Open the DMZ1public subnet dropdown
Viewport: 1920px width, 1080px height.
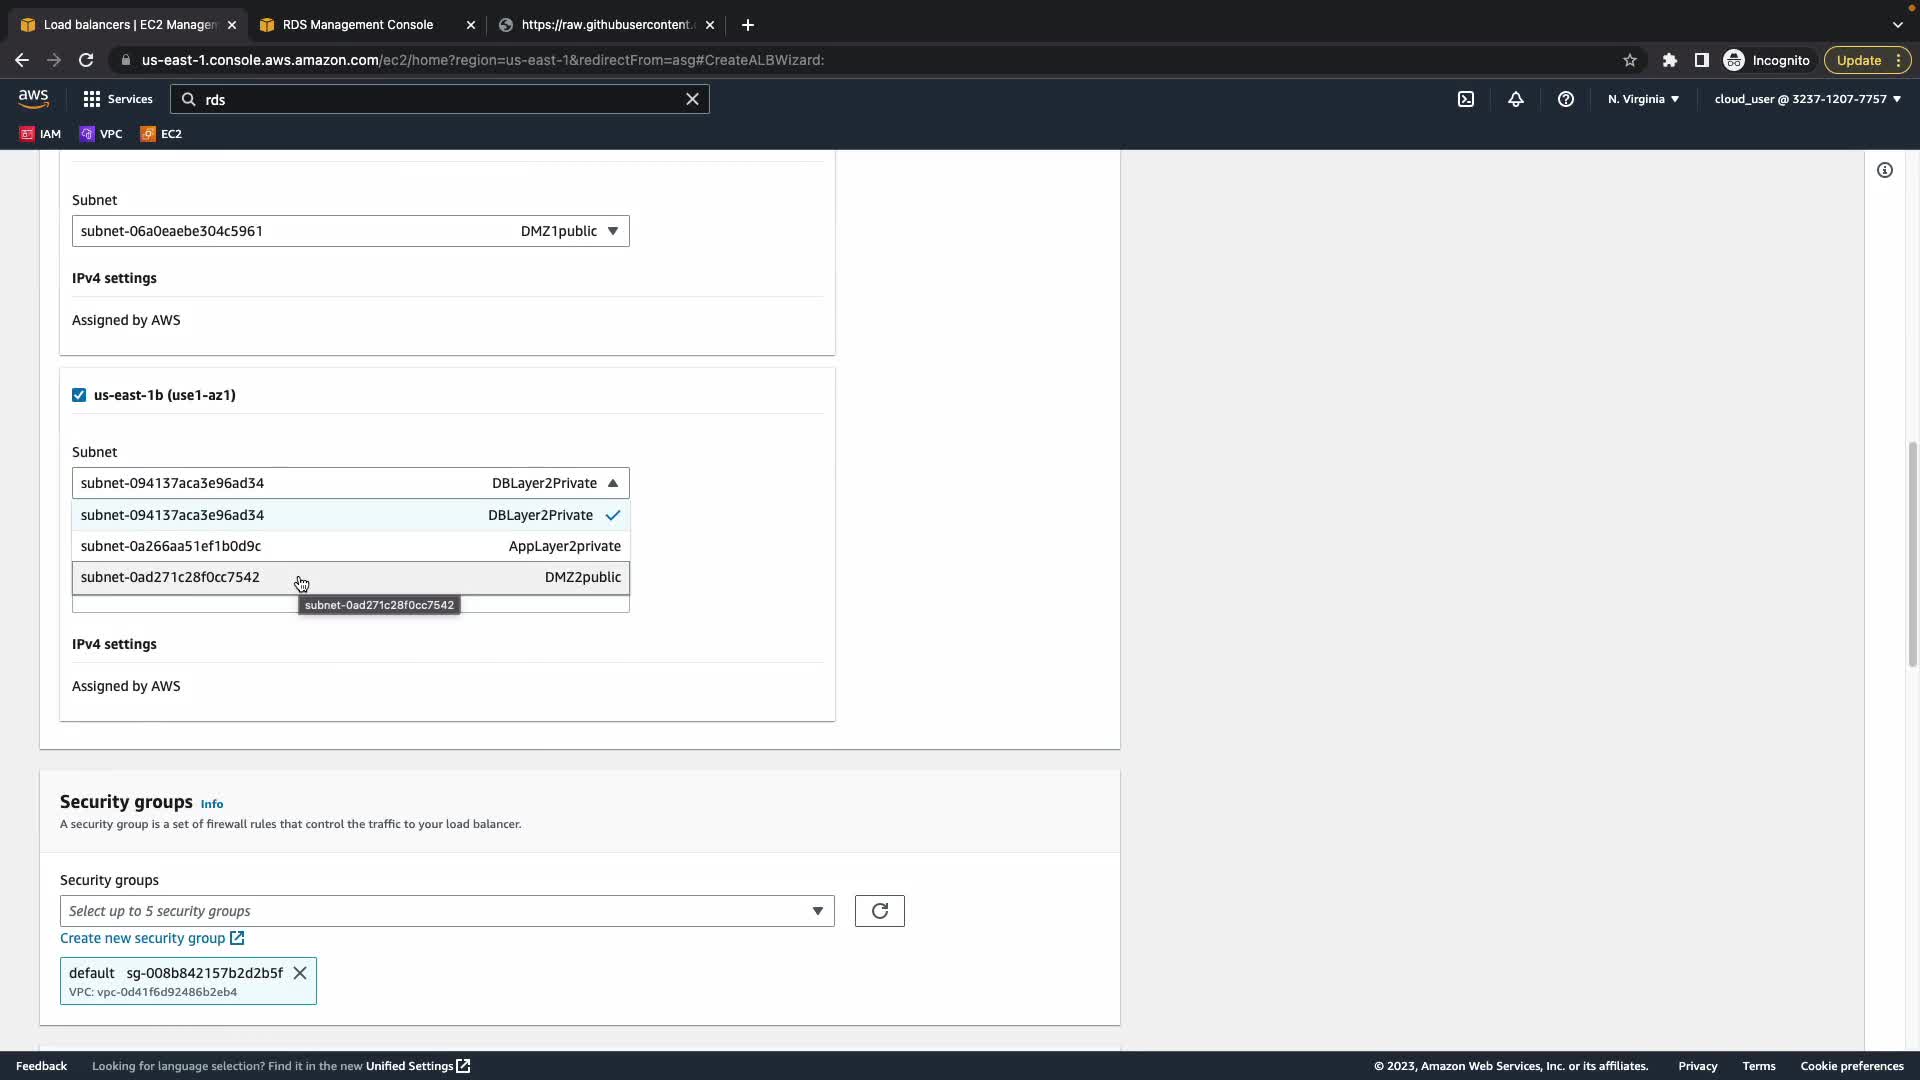point(350,231)
